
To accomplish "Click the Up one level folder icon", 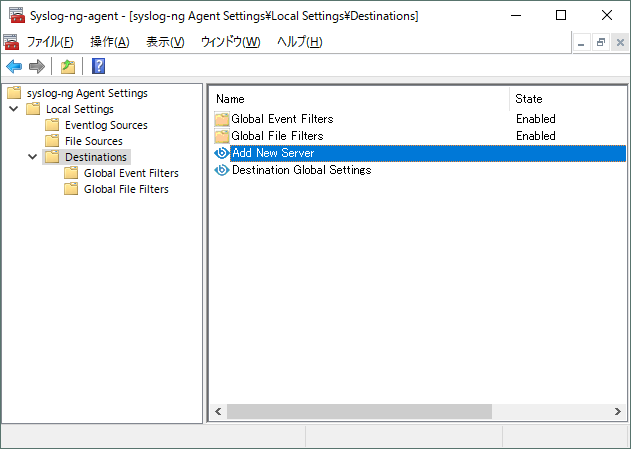I will click(x=68, y=66).
